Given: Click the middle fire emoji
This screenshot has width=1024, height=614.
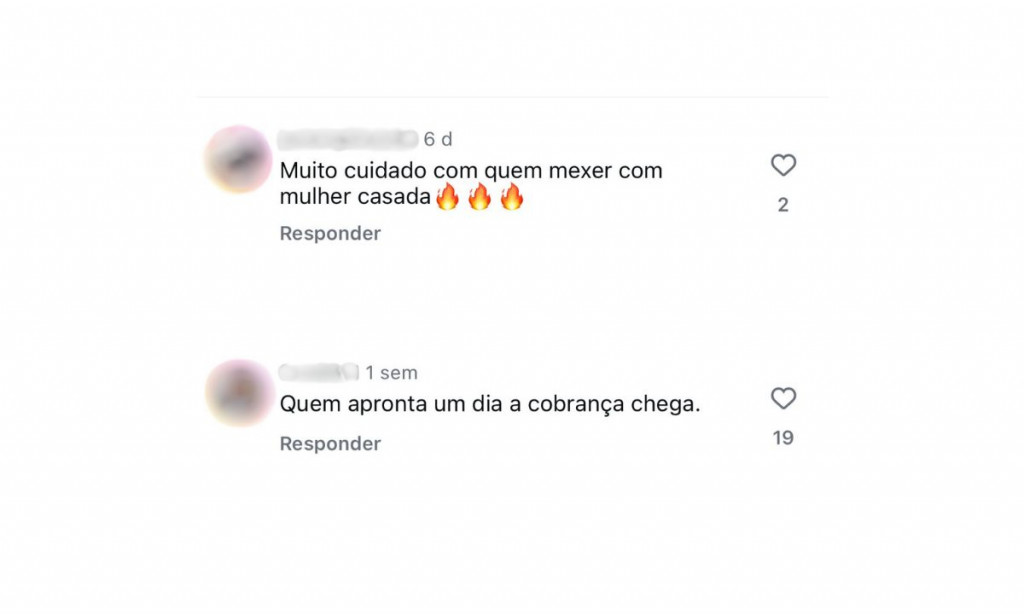Looking at the screenshot, I should click(479, 196).
